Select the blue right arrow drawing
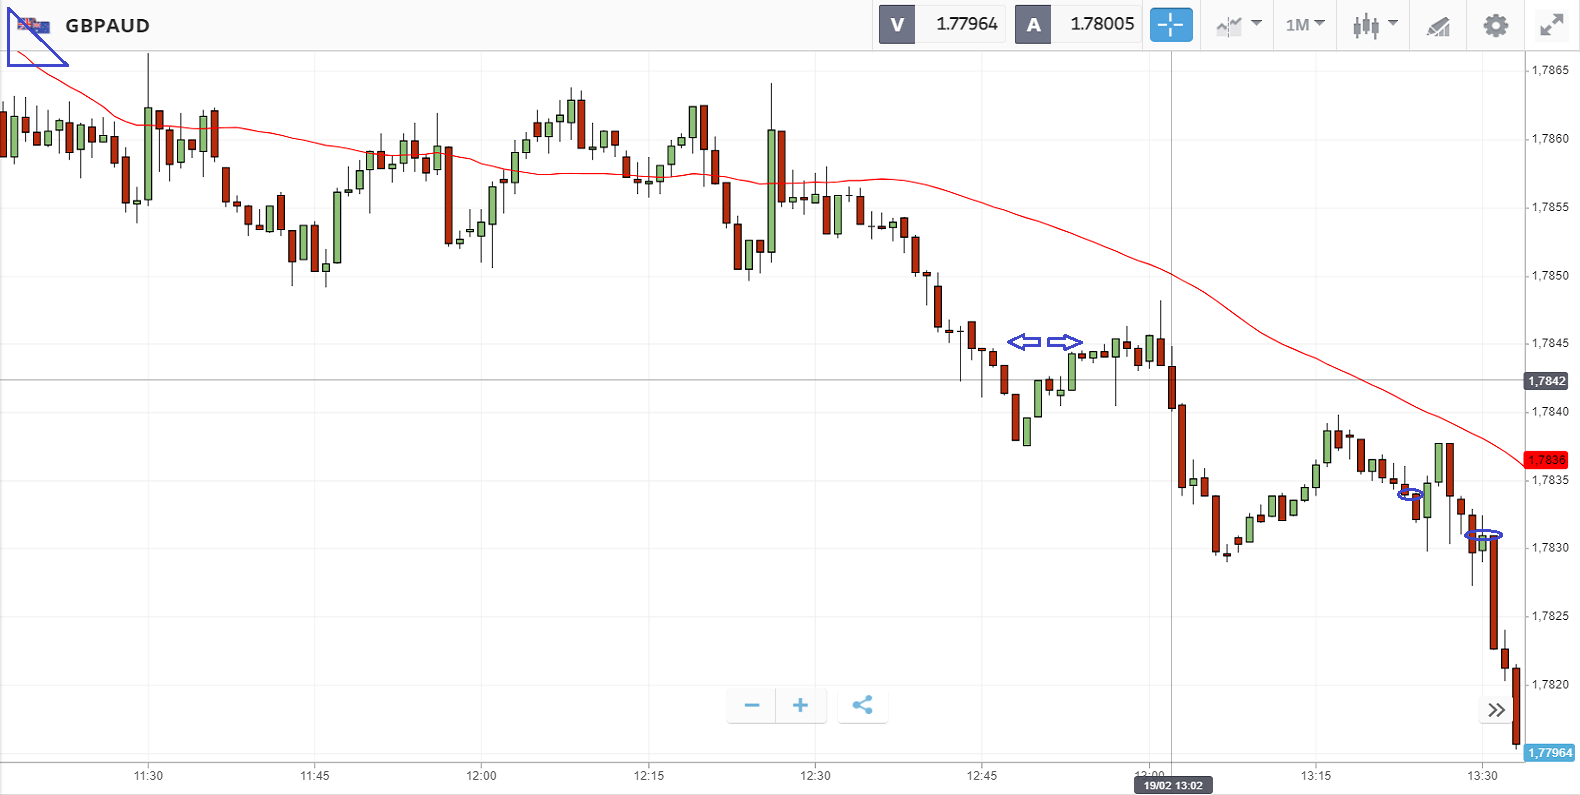 [1065, 342]
